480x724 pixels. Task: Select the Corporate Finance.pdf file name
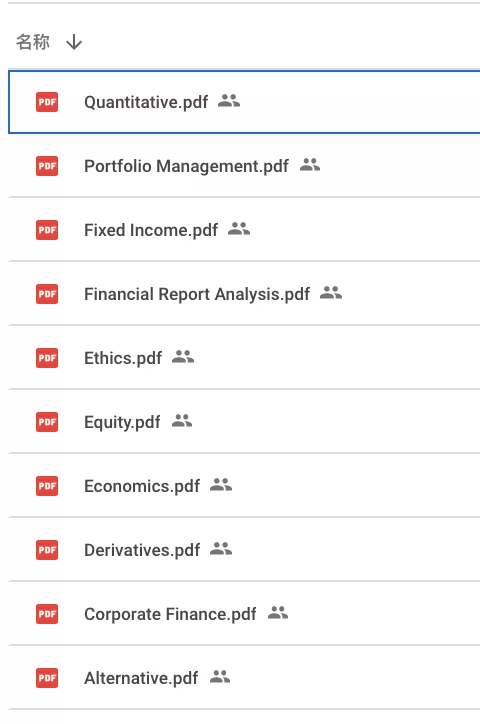[170, 614]
